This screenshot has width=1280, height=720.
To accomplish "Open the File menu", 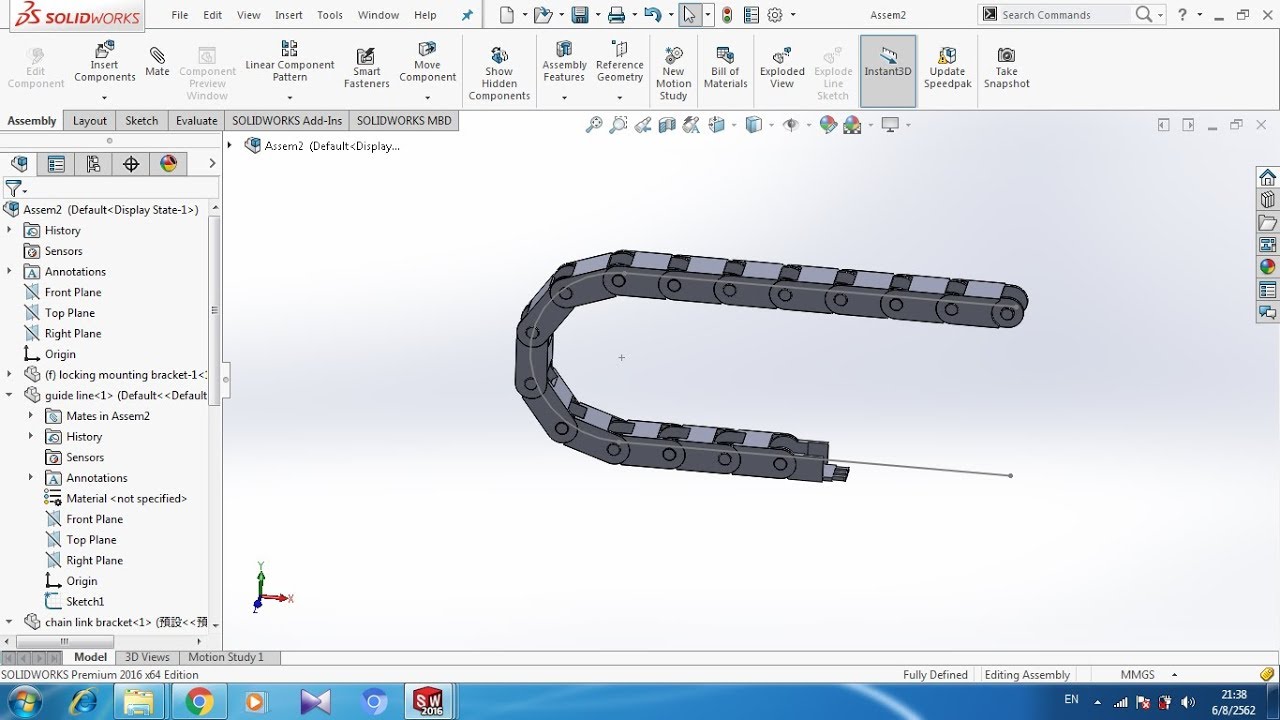I will 180,15.
